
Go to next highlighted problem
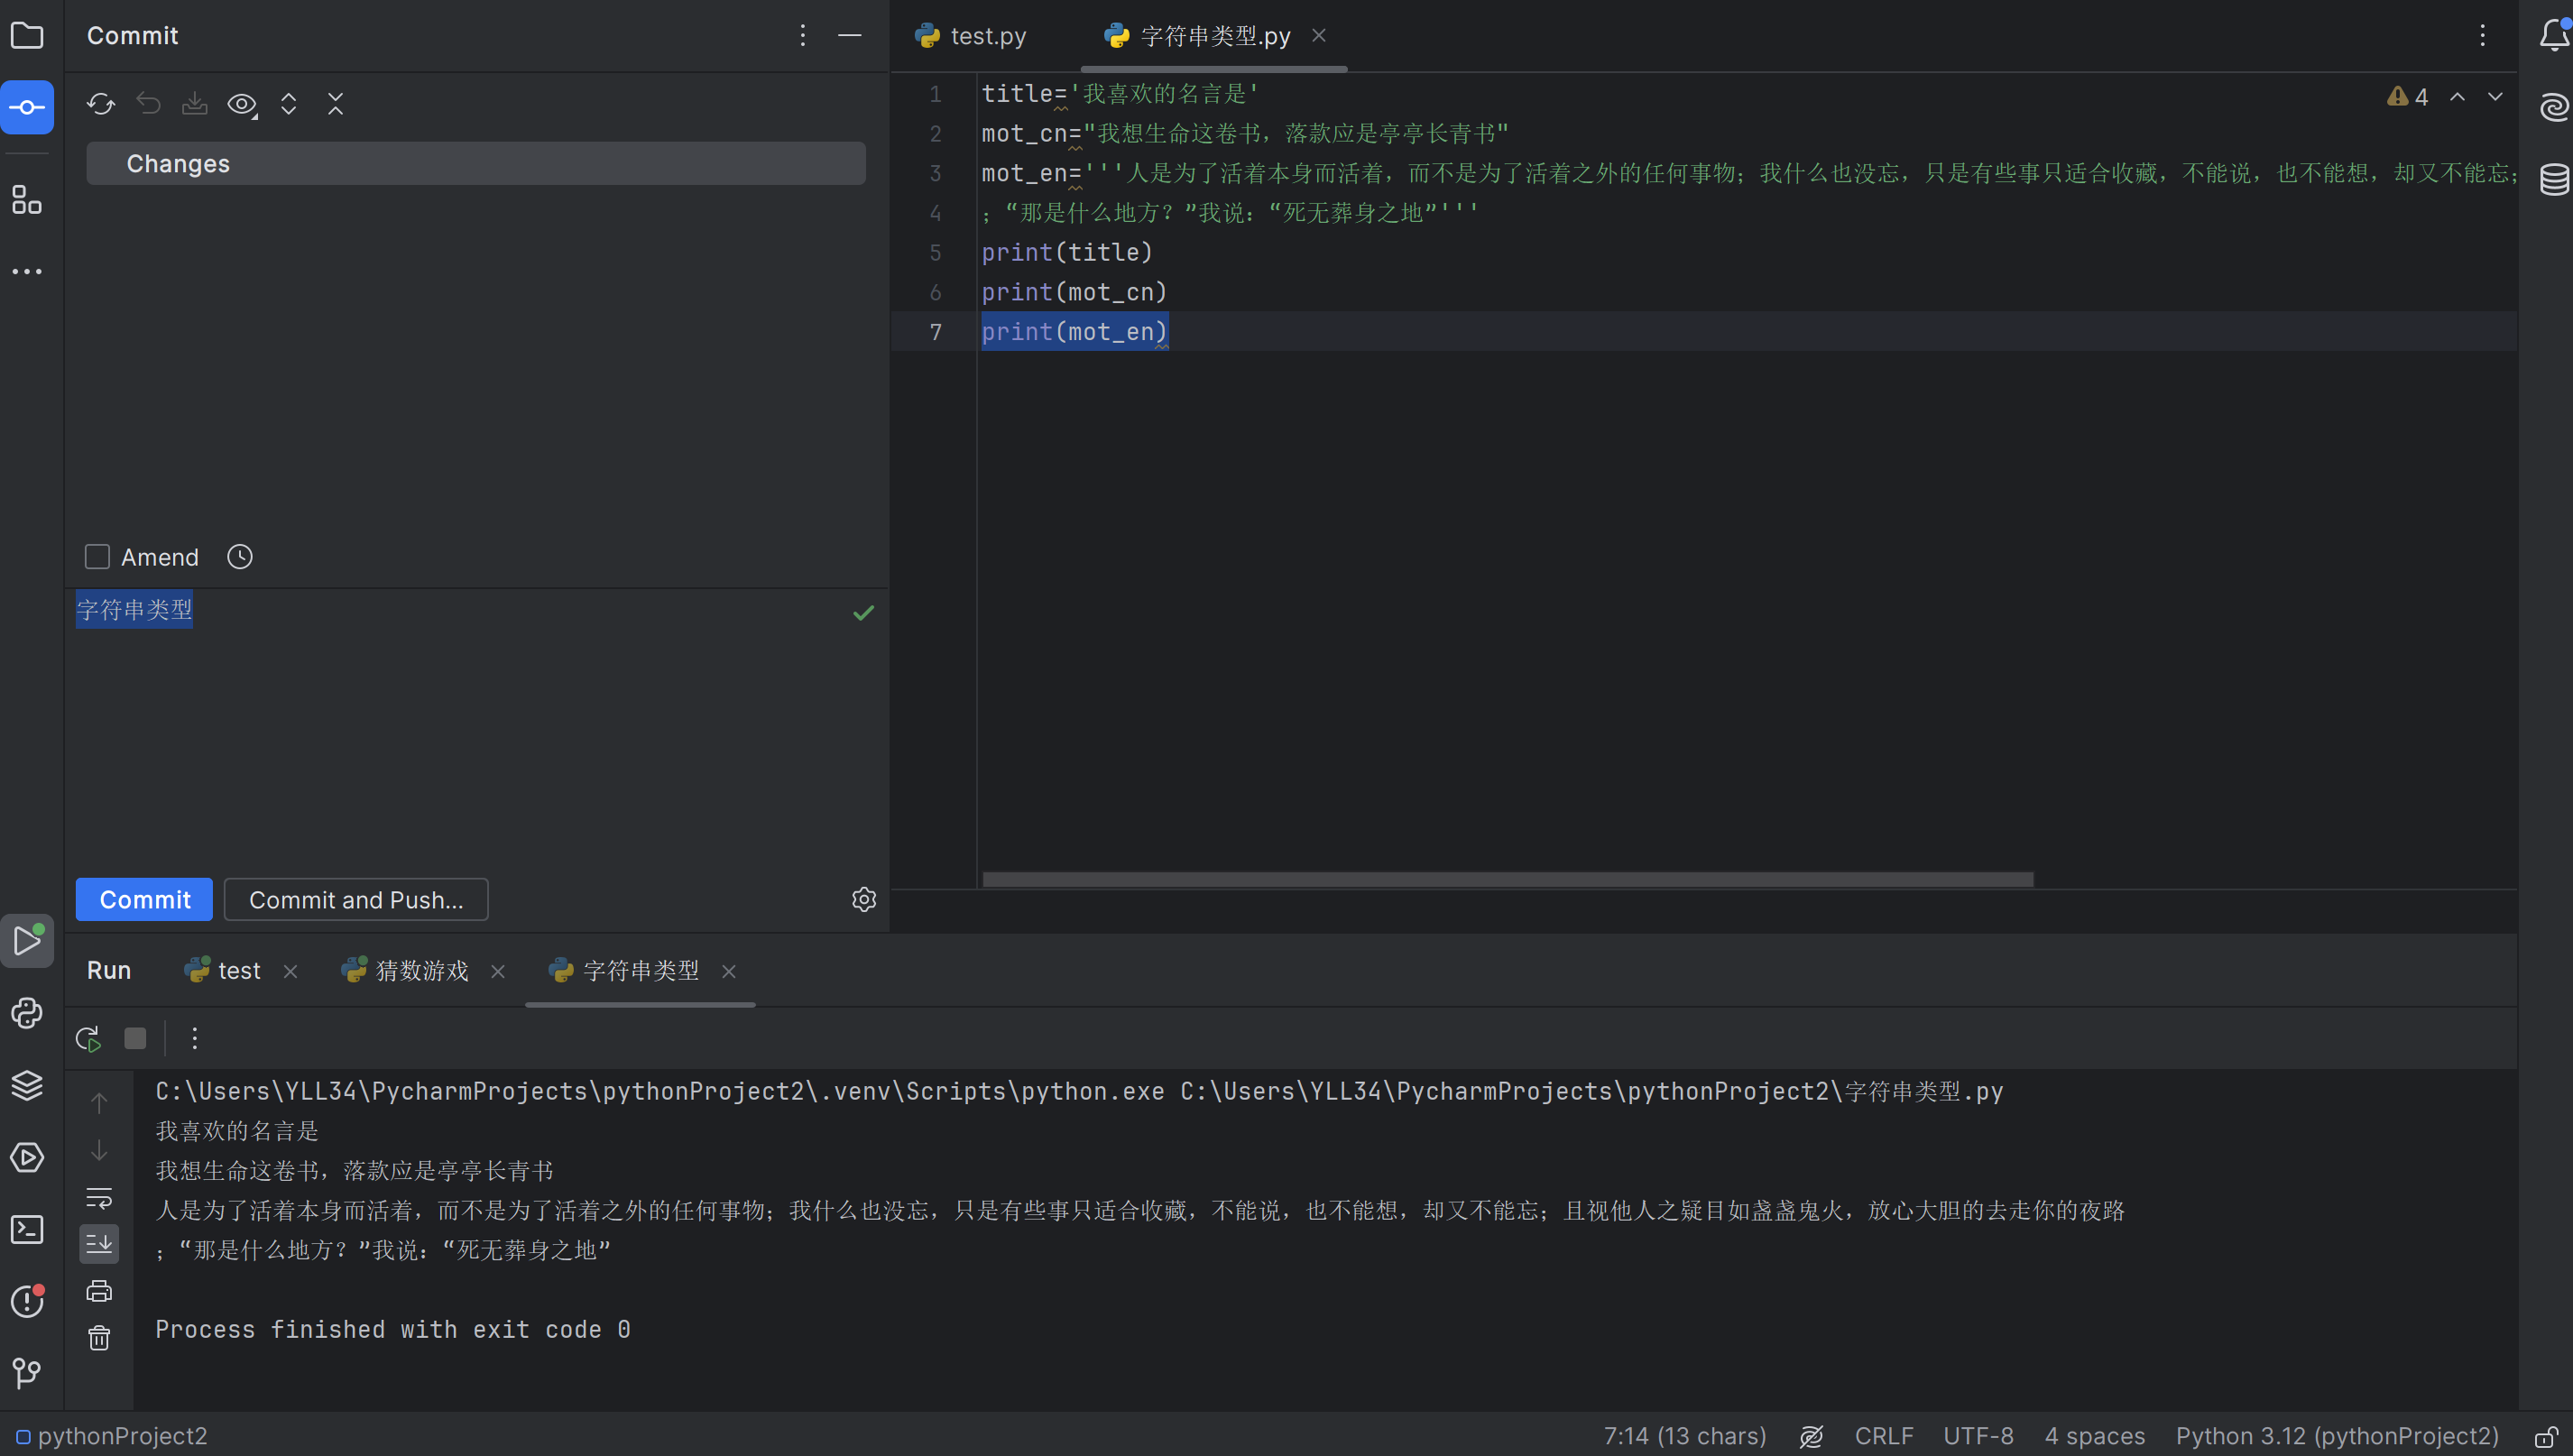[x=2495, y=97]
